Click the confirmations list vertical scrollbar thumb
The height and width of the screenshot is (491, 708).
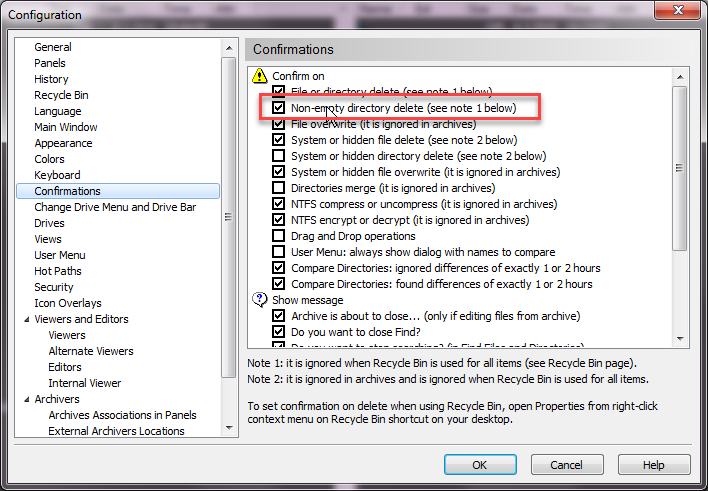[x=680, y=170]
